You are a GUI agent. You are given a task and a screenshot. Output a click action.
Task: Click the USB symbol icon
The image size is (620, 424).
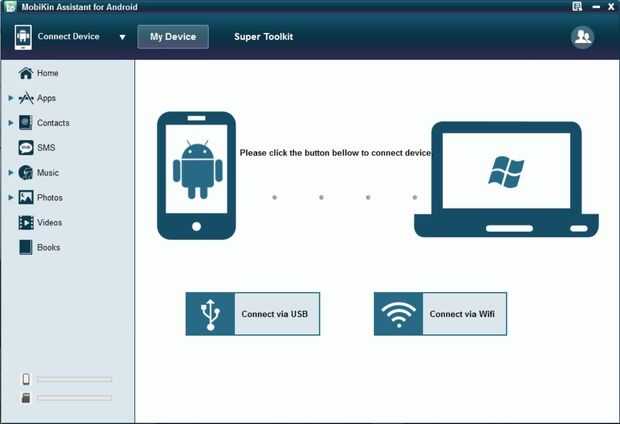pos(210,314)
